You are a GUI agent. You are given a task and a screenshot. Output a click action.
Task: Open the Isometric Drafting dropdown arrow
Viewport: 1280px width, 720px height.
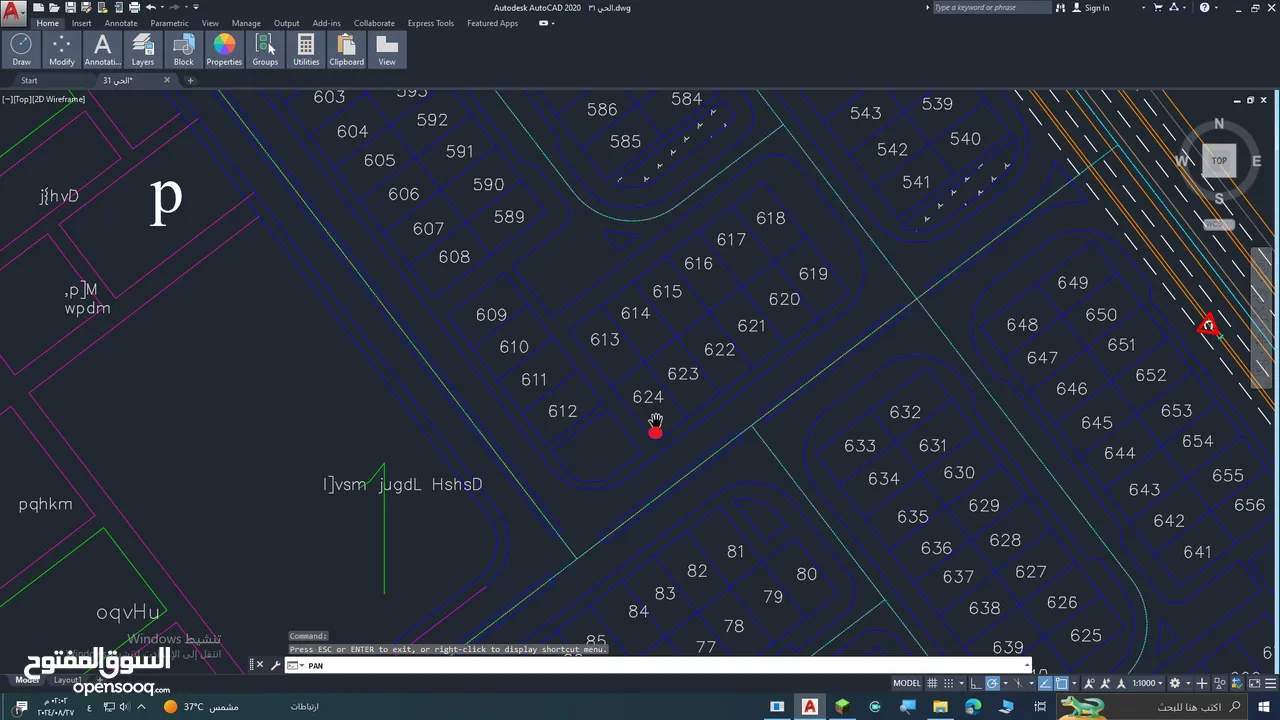tap(1032, 683)
